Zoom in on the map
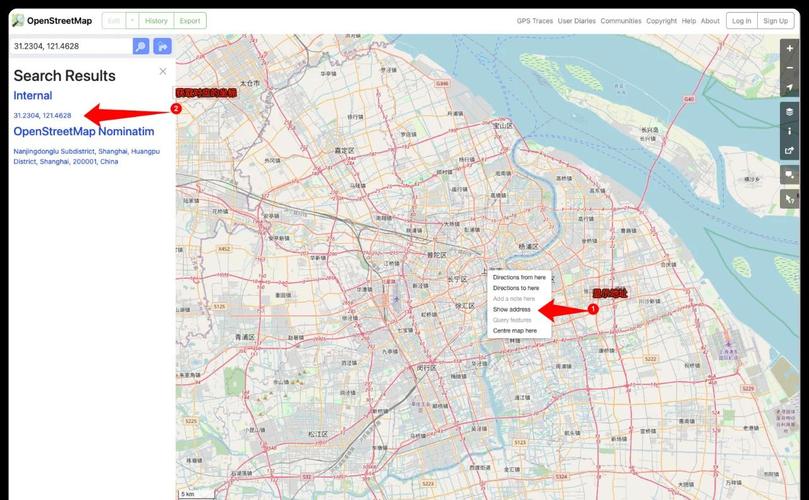The height and width of the screenshot is (500, 809). click(790, 48)
